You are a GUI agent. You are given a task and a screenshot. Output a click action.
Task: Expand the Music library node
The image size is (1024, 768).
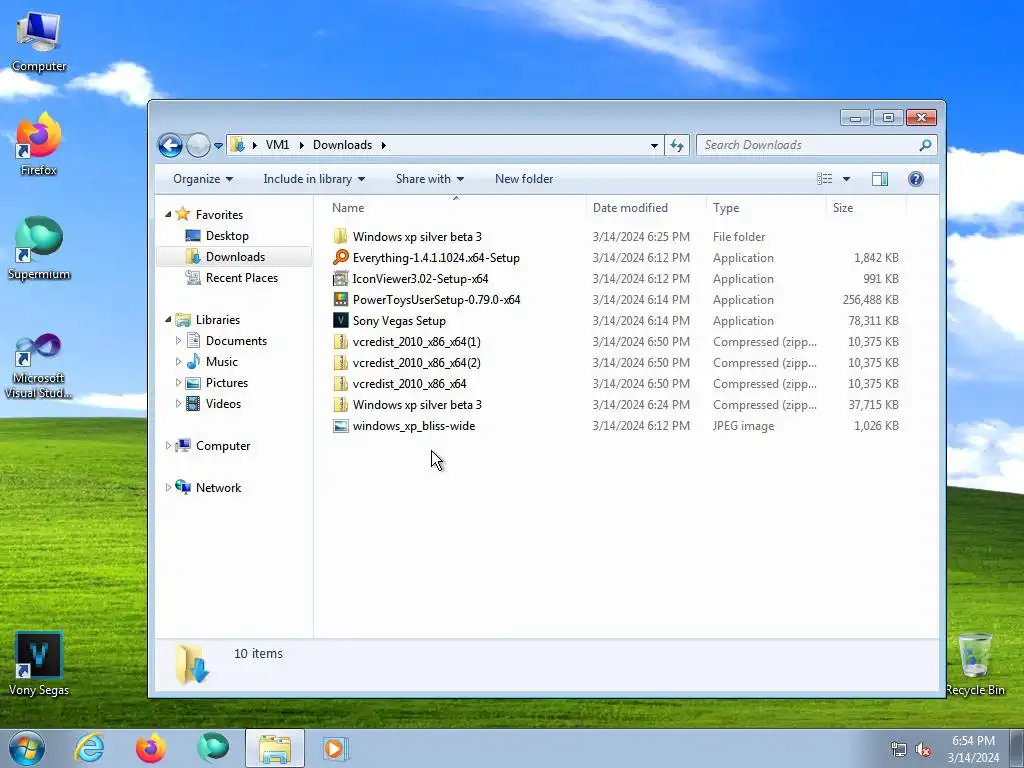pos(178,361)
